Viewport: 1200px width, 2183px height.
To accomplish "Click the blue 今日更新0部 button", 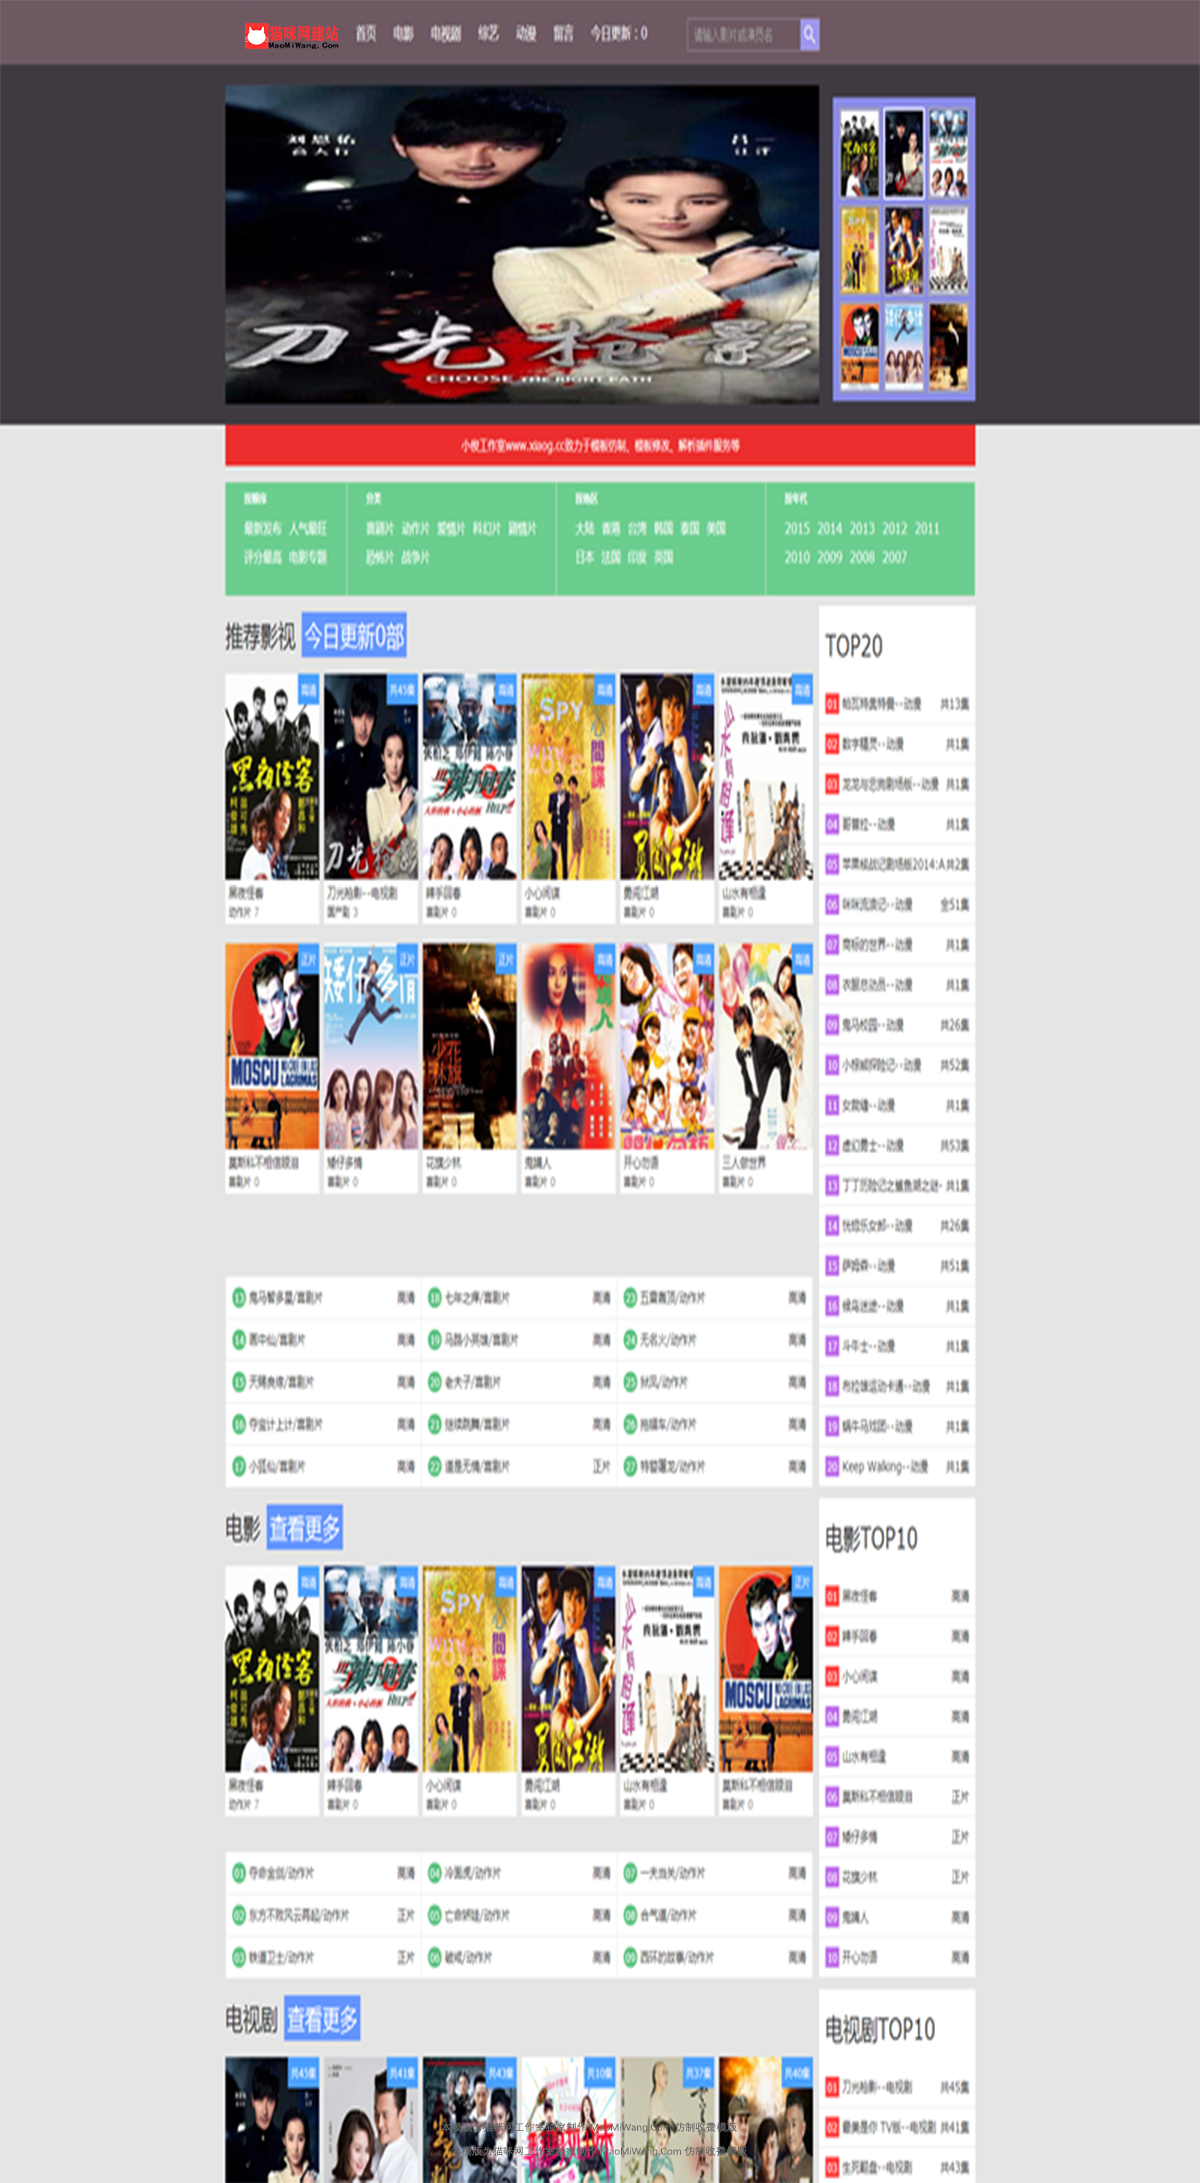I will pyautogui.click(x=354, y=636).
